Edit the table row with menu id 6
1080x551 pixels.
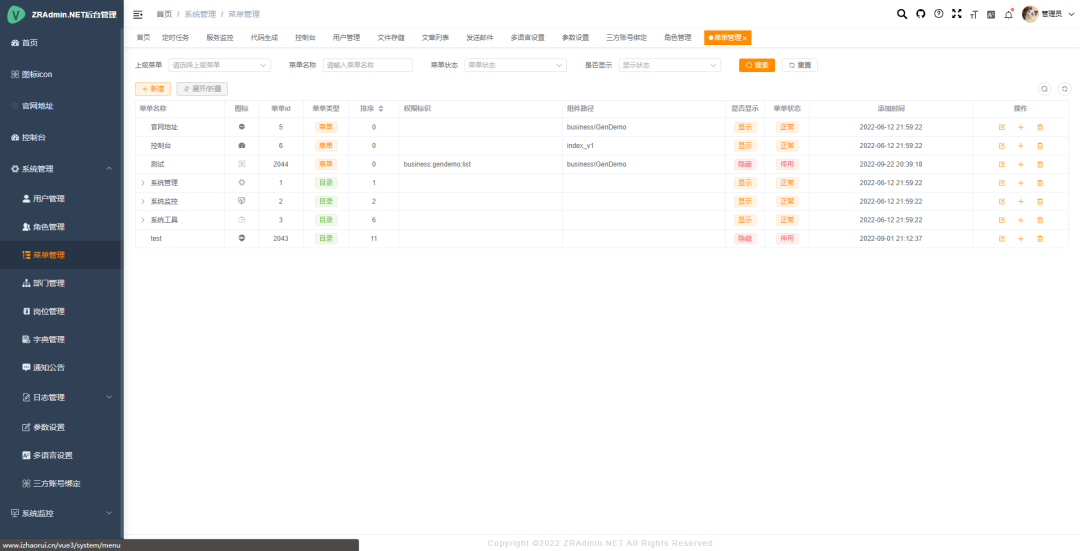point(1001,146)
